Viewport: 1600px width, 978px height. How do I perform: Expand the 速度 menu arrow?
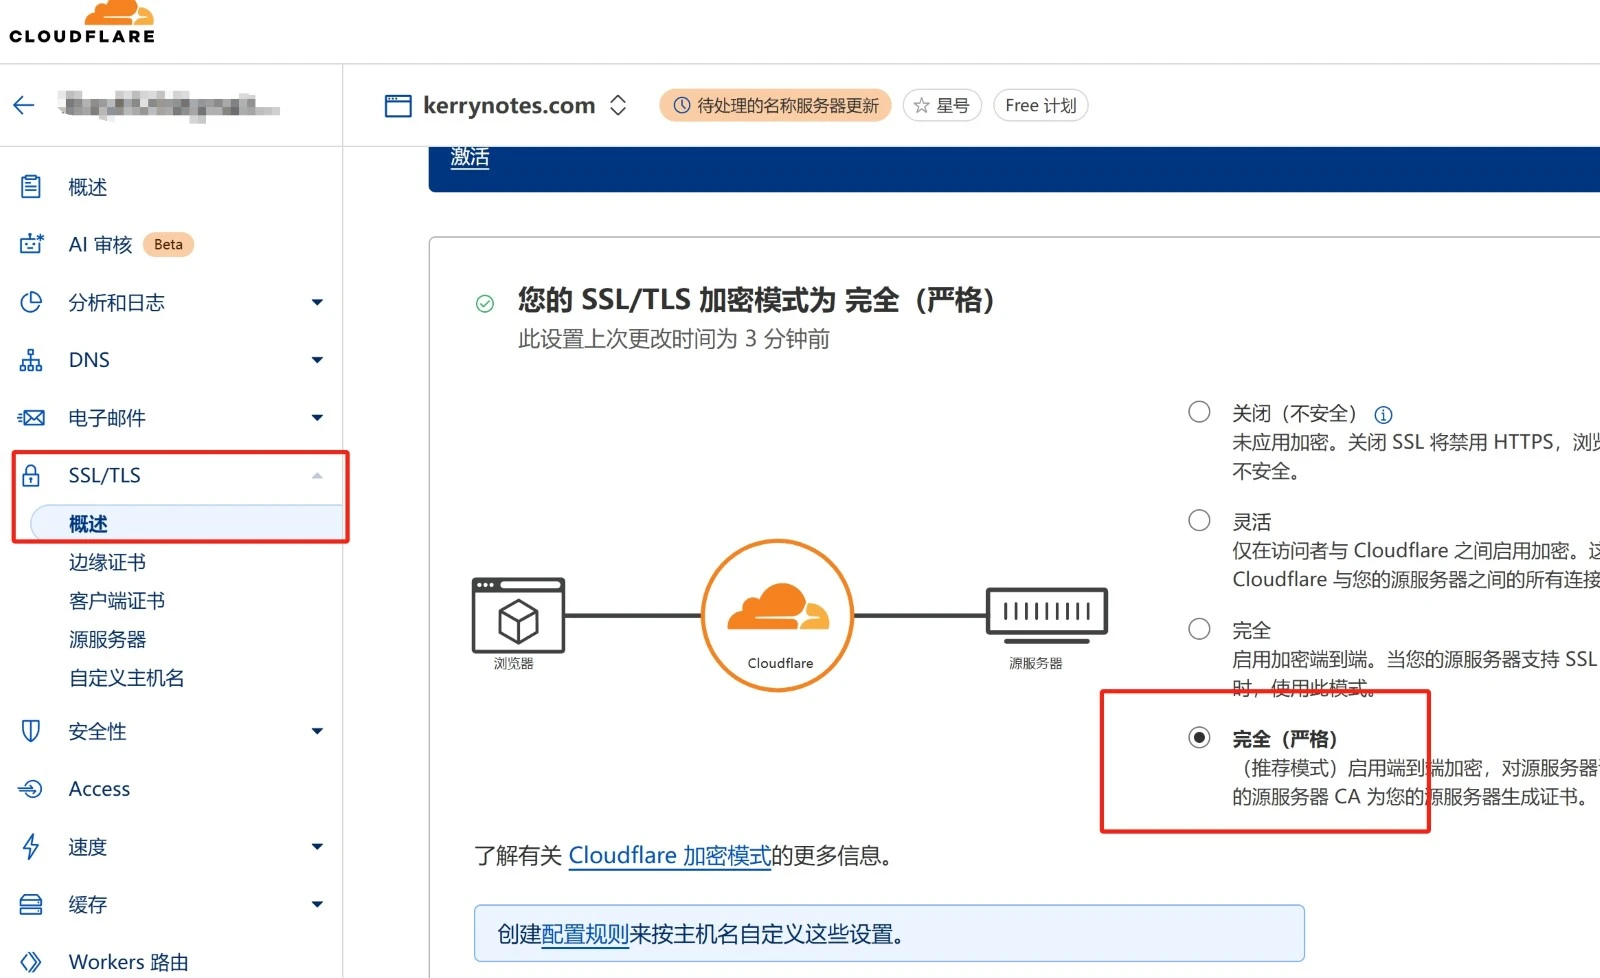317,847
